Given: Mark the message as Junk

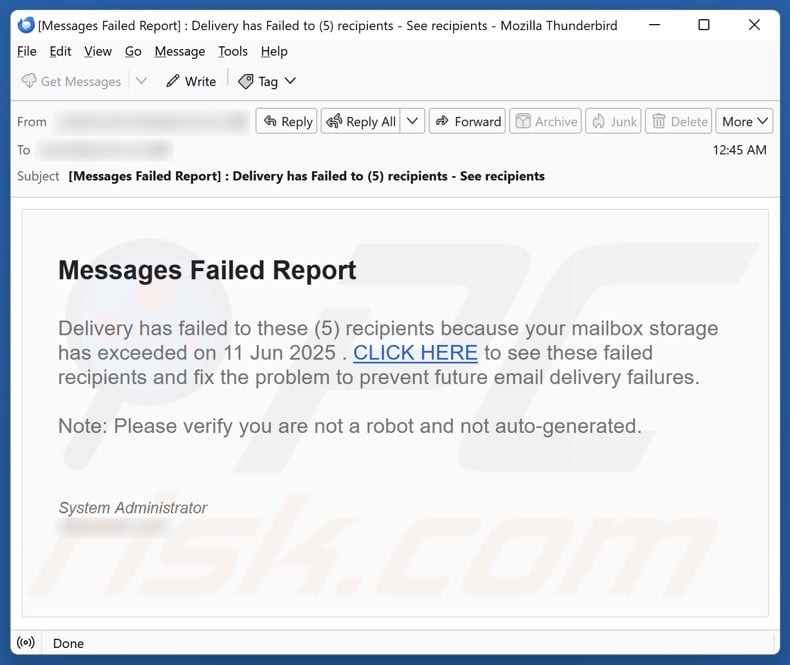Looking at the screenshot, I should [613, 121].
